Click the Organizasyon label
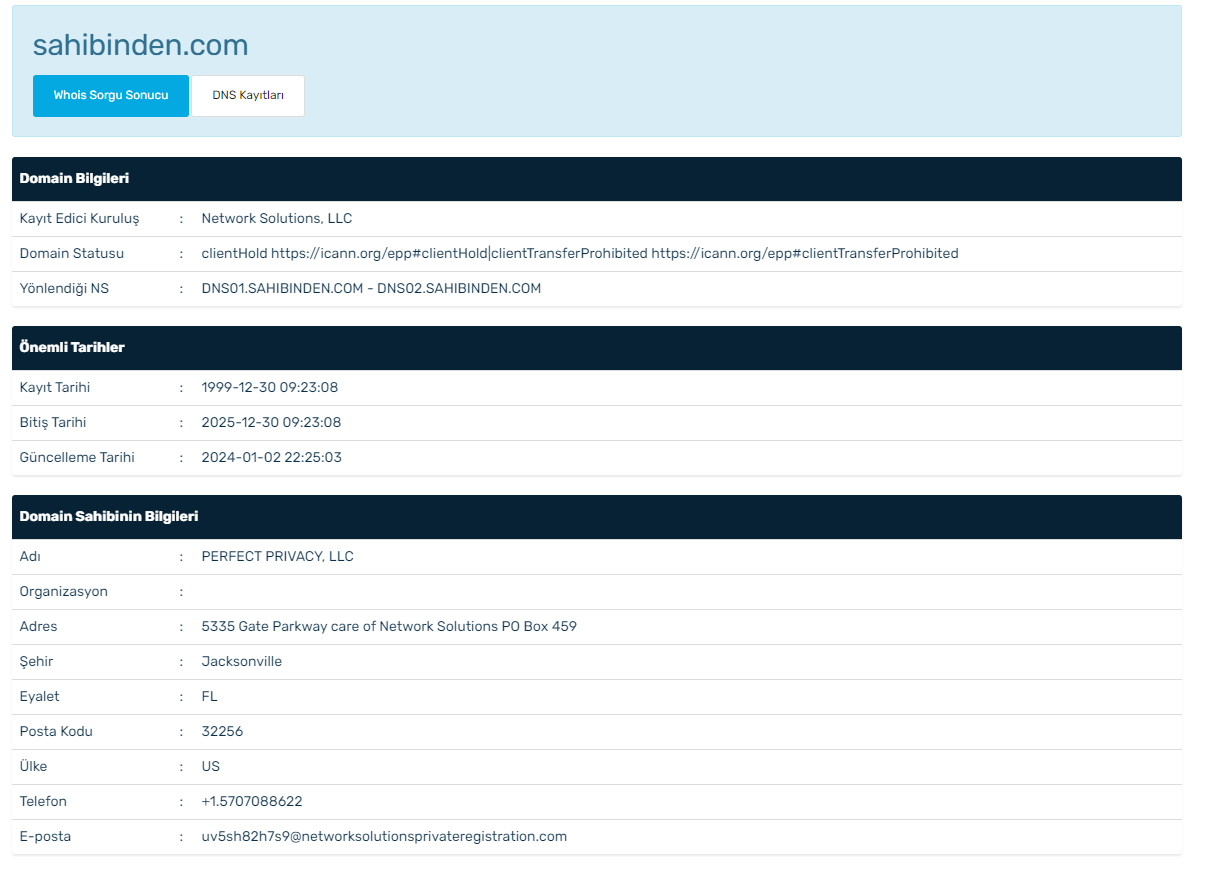This screenshot has height=871, width=1207. tap(64, 591)
